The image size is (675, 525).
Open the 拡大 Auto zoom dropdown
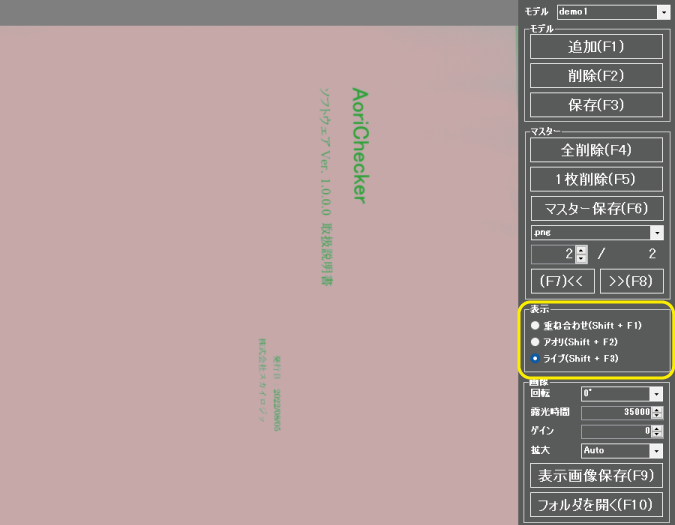(656, 451)
